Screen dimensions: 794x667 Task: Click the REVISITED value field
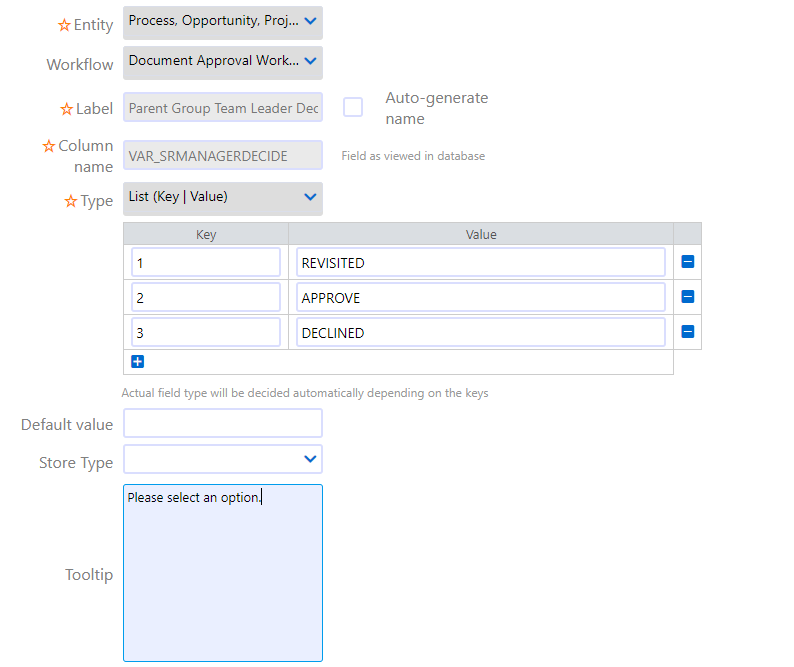point(481,262)
